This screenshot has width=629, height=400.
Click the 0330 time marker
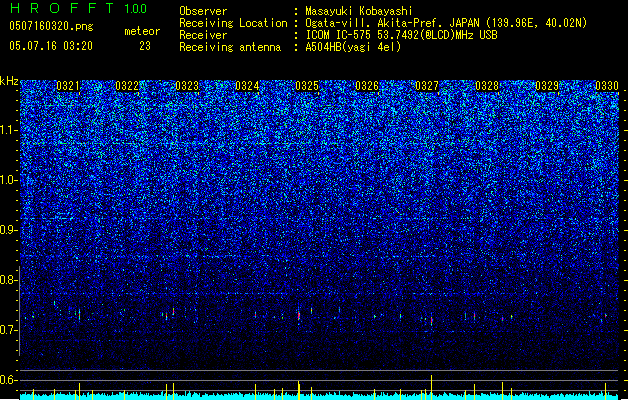[x=607, y=86]
